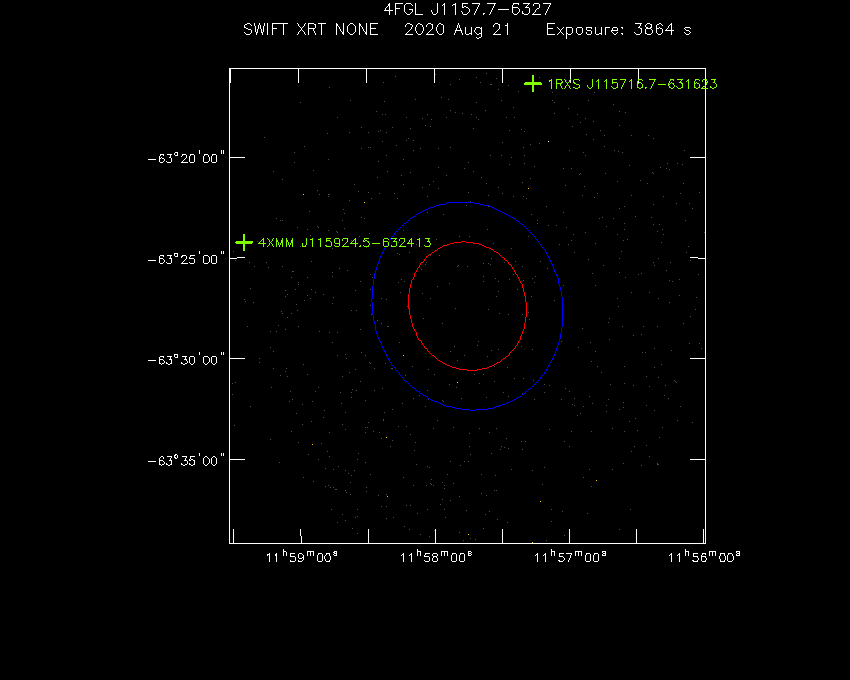
Task: Click the 1RXS J115716.7-631623 label
Action: click(x=632, y=84)
